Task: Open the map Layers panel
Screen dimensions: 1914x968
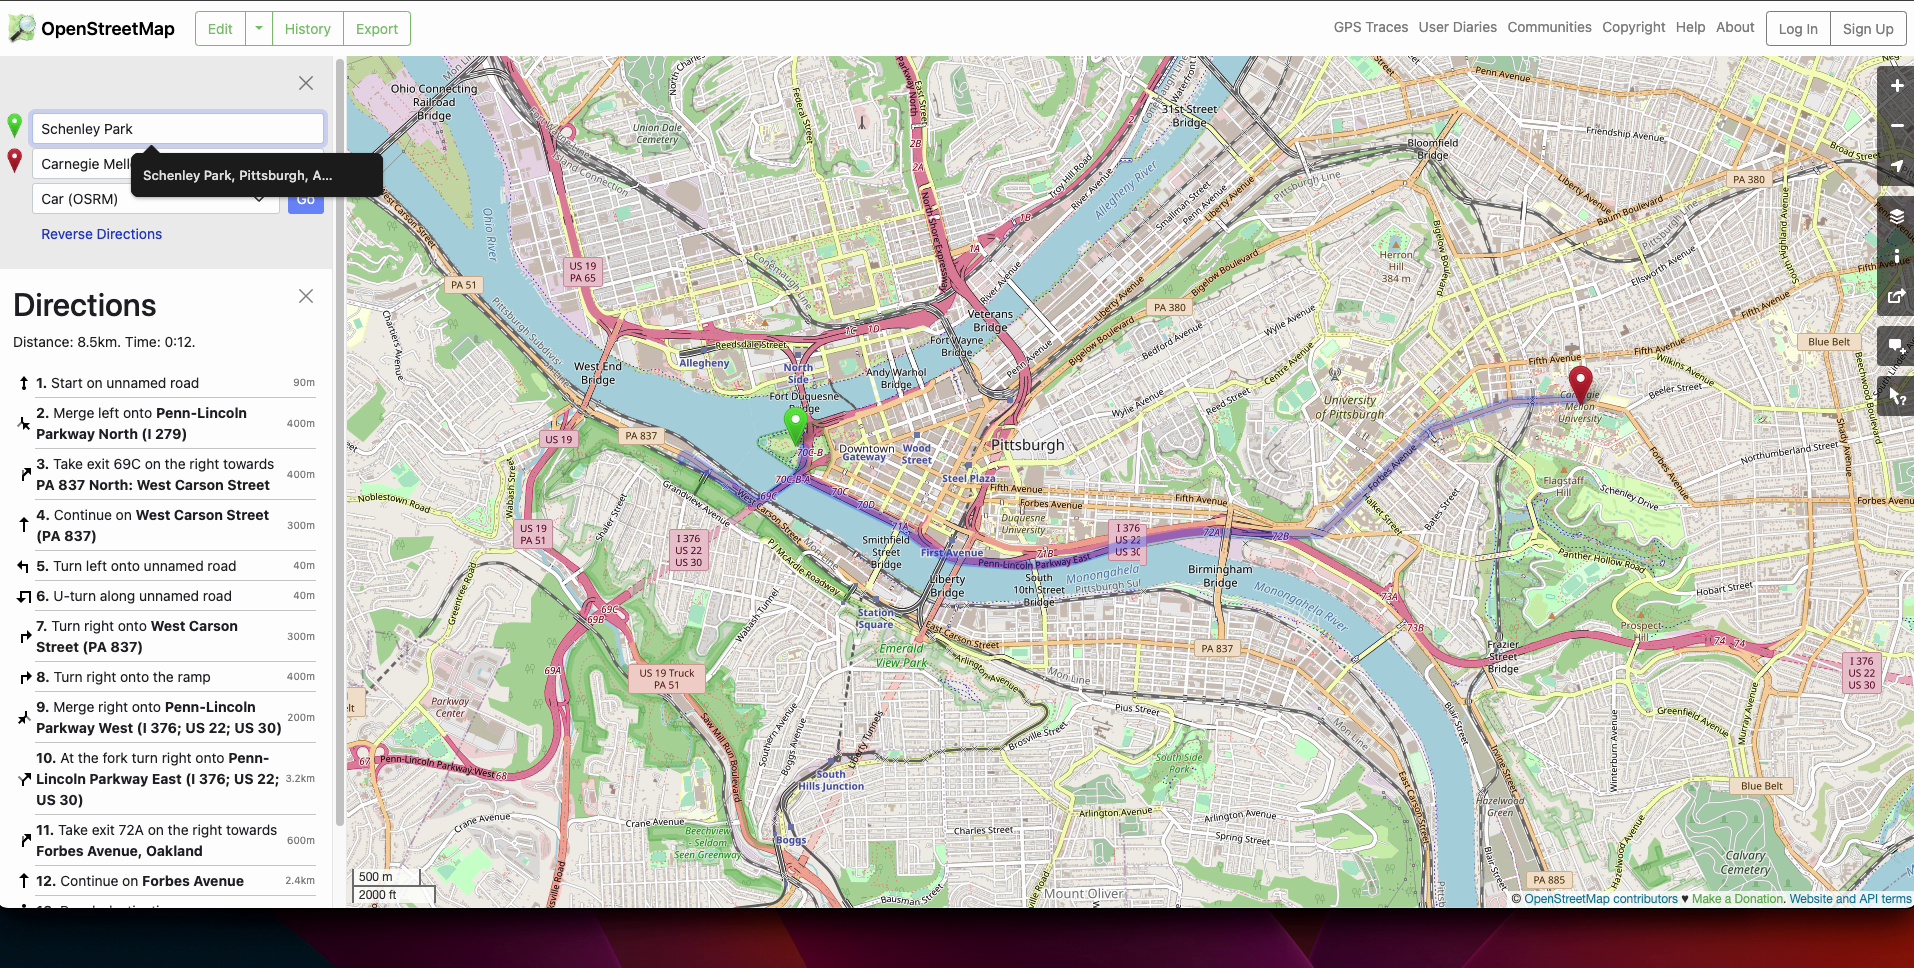Action: [1896, 216]
